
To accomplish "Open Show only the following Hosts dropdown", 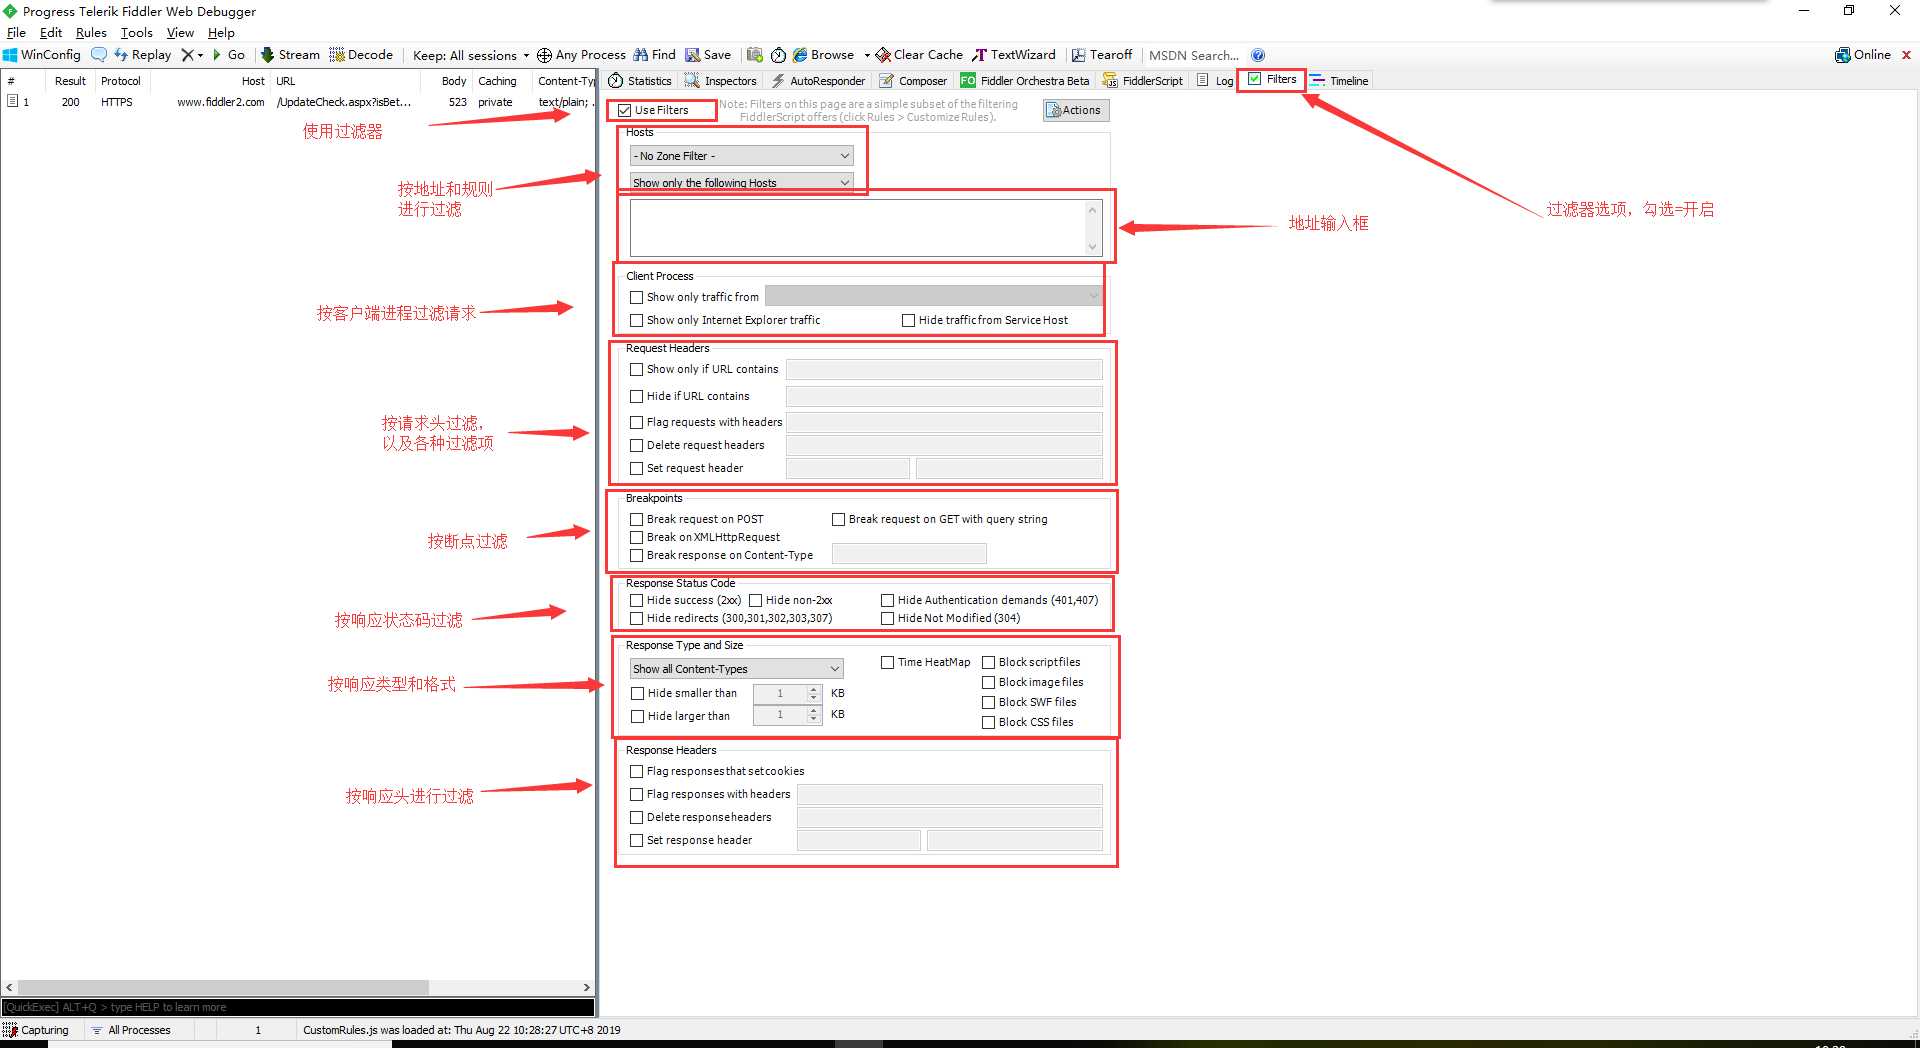I will tap(741, 182).
